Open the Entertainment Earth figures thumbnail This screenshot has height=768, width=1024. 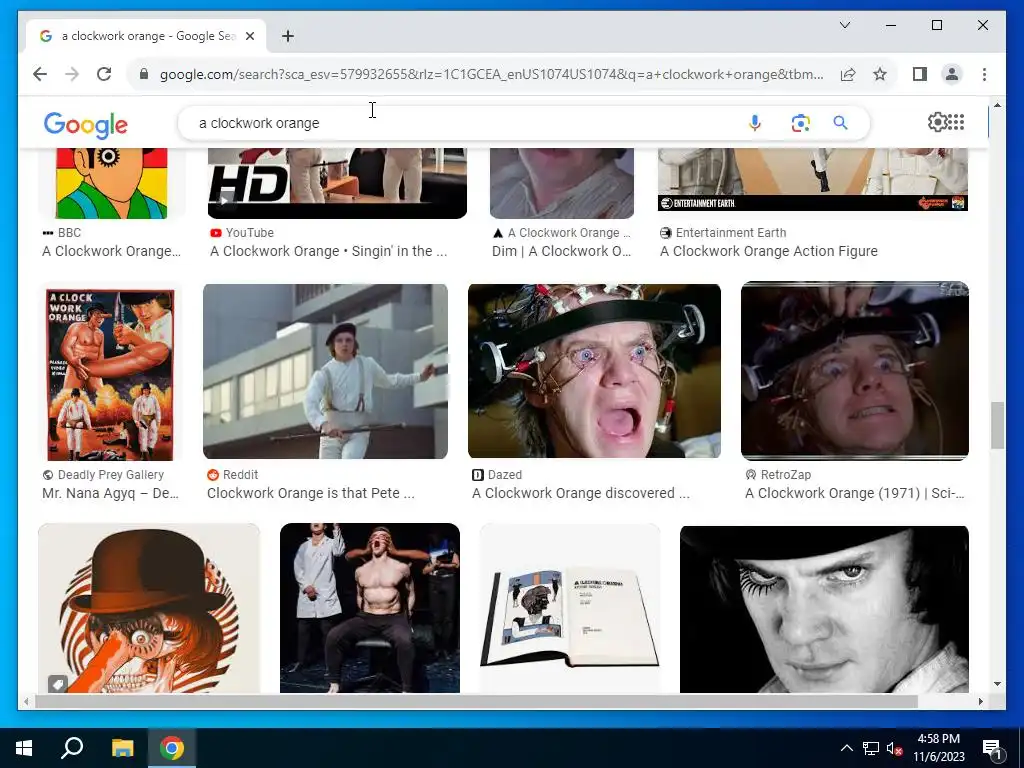813,180
